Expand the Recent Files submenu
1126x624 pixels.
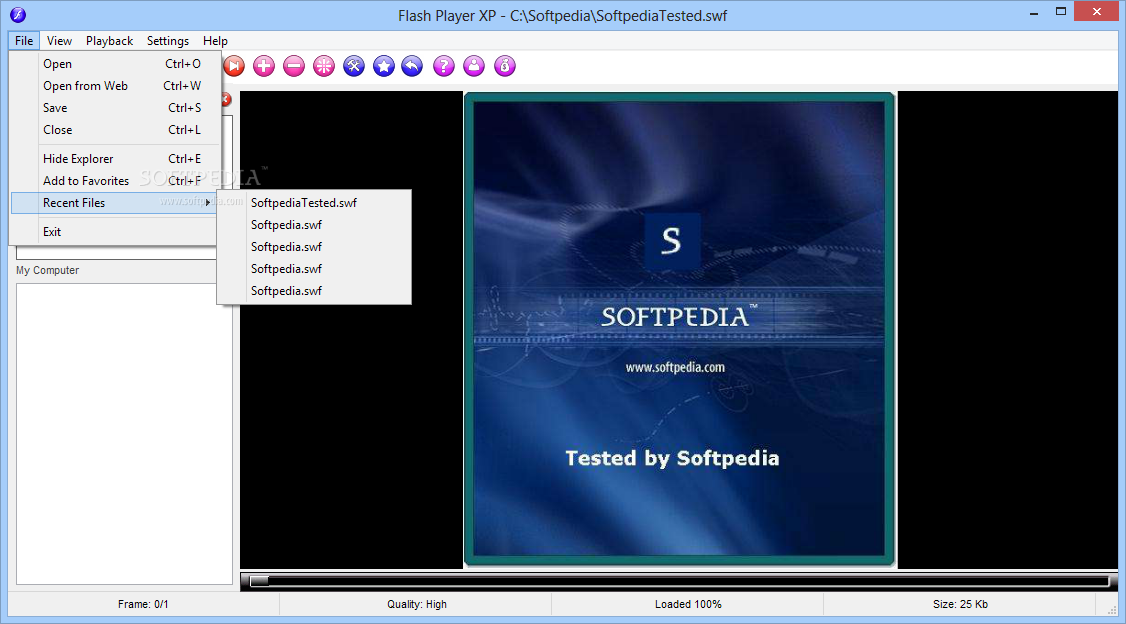click(115, 202)
